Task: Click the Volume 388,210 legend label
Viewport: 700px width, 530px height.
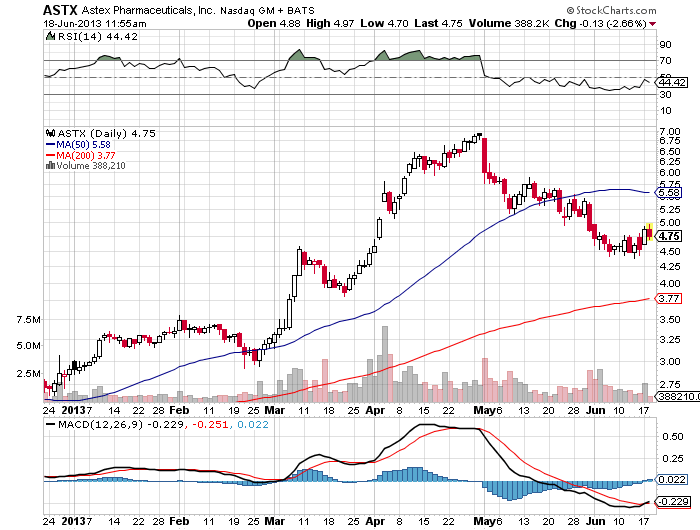Action: [x=91, y=166]
